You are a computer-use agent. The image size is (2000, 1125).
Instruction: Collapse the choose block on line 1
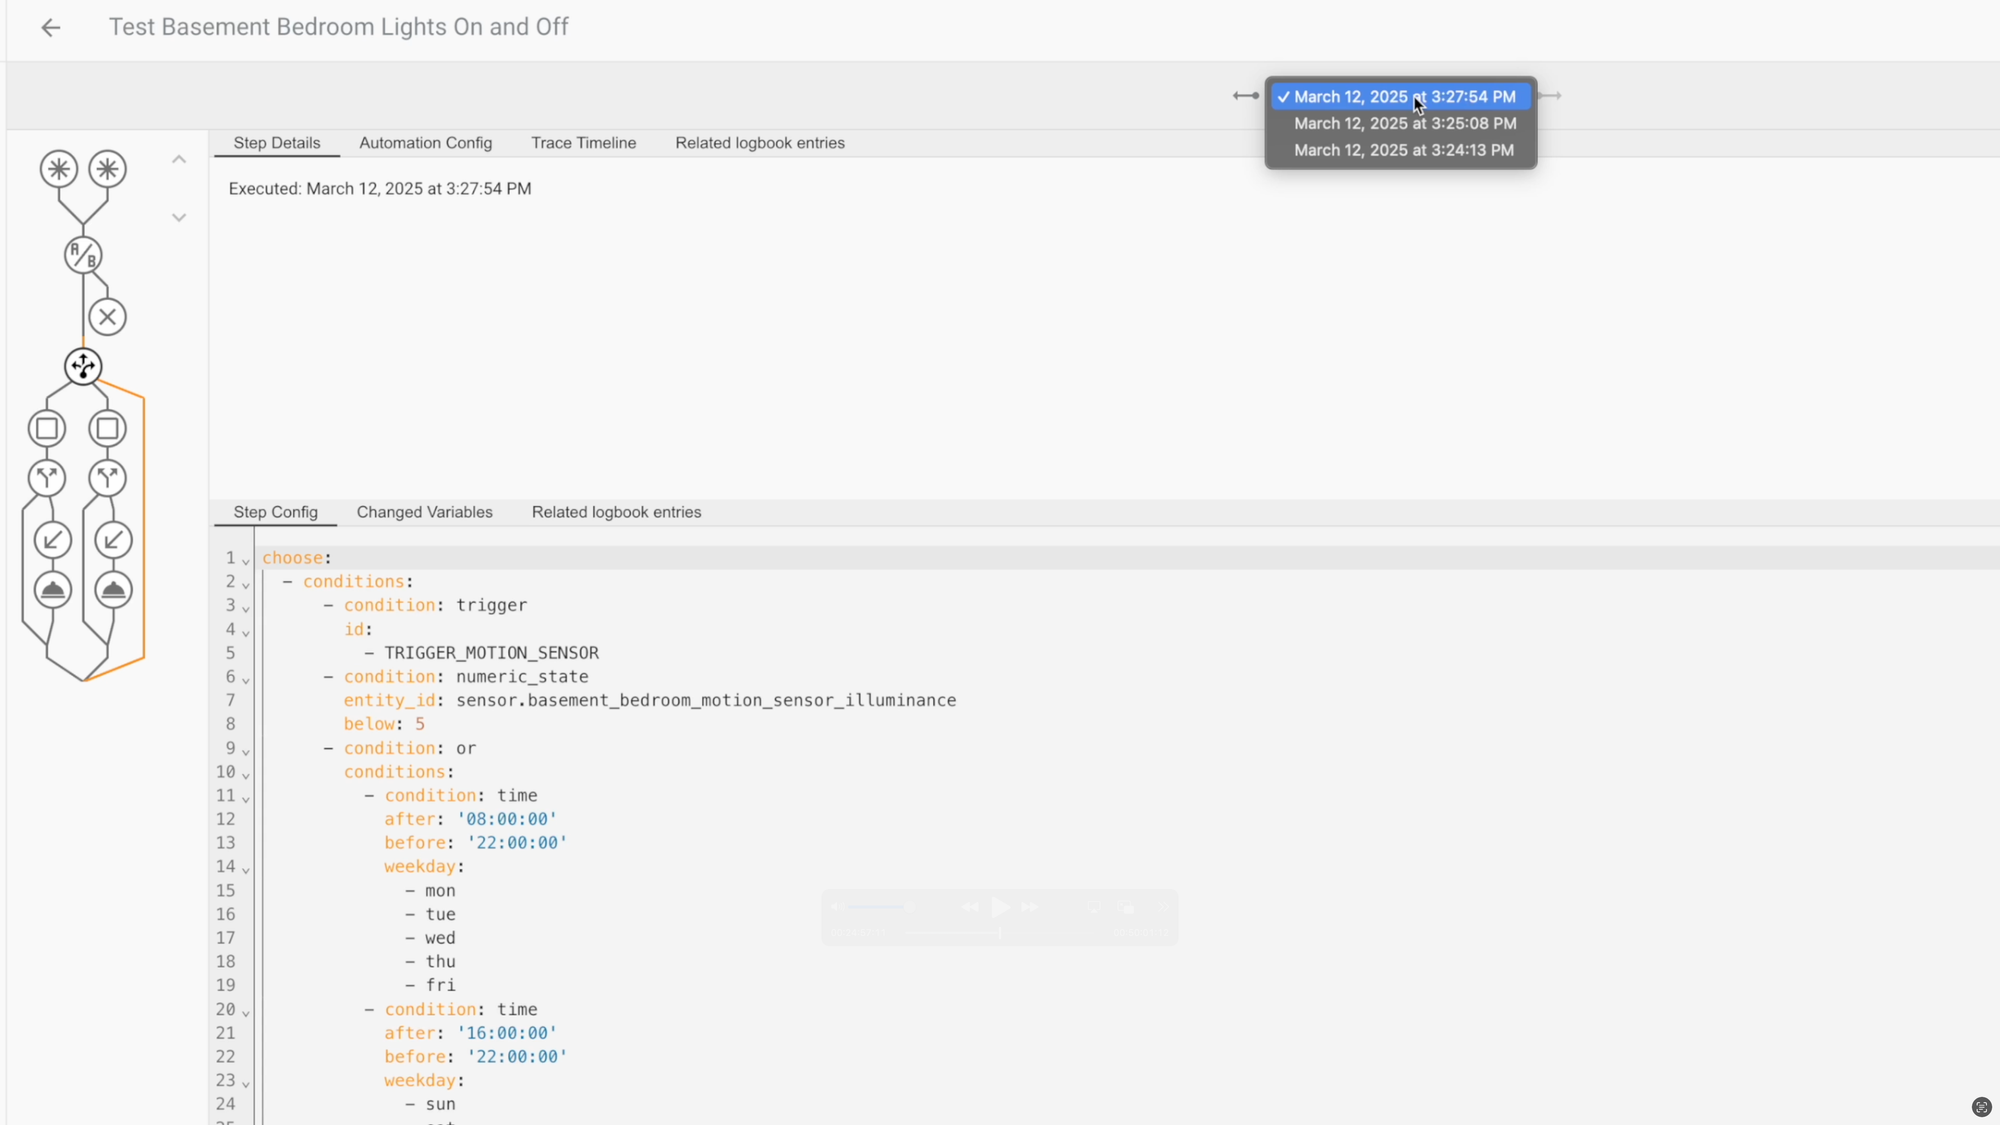(246, 560)
